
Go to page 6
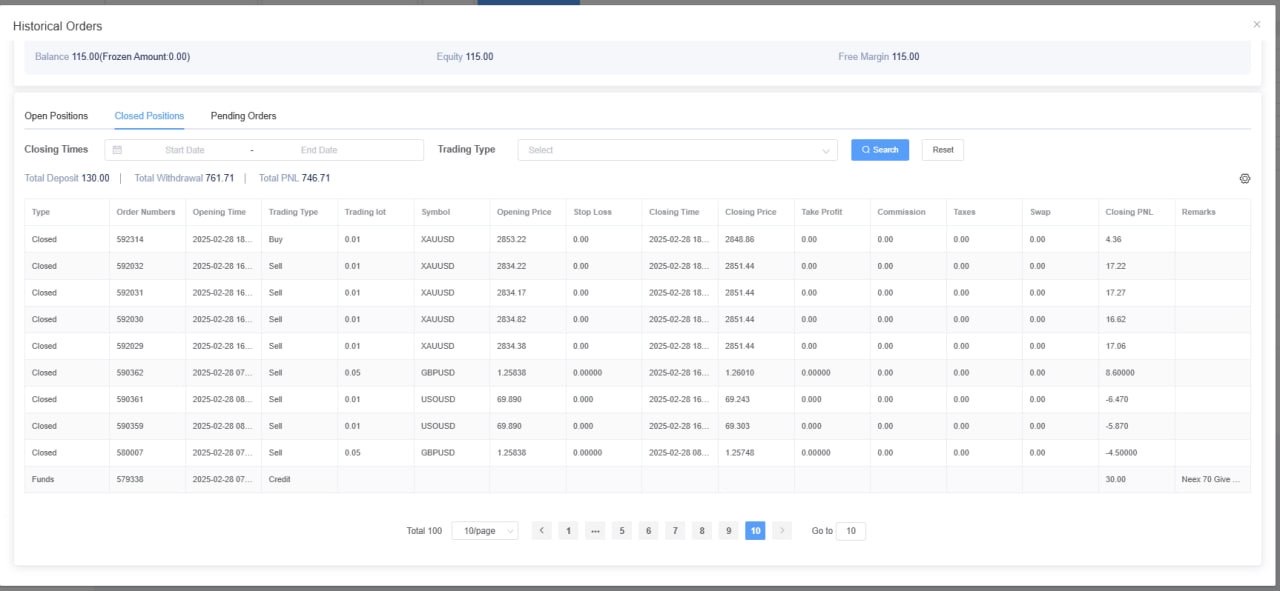[648, 531]
